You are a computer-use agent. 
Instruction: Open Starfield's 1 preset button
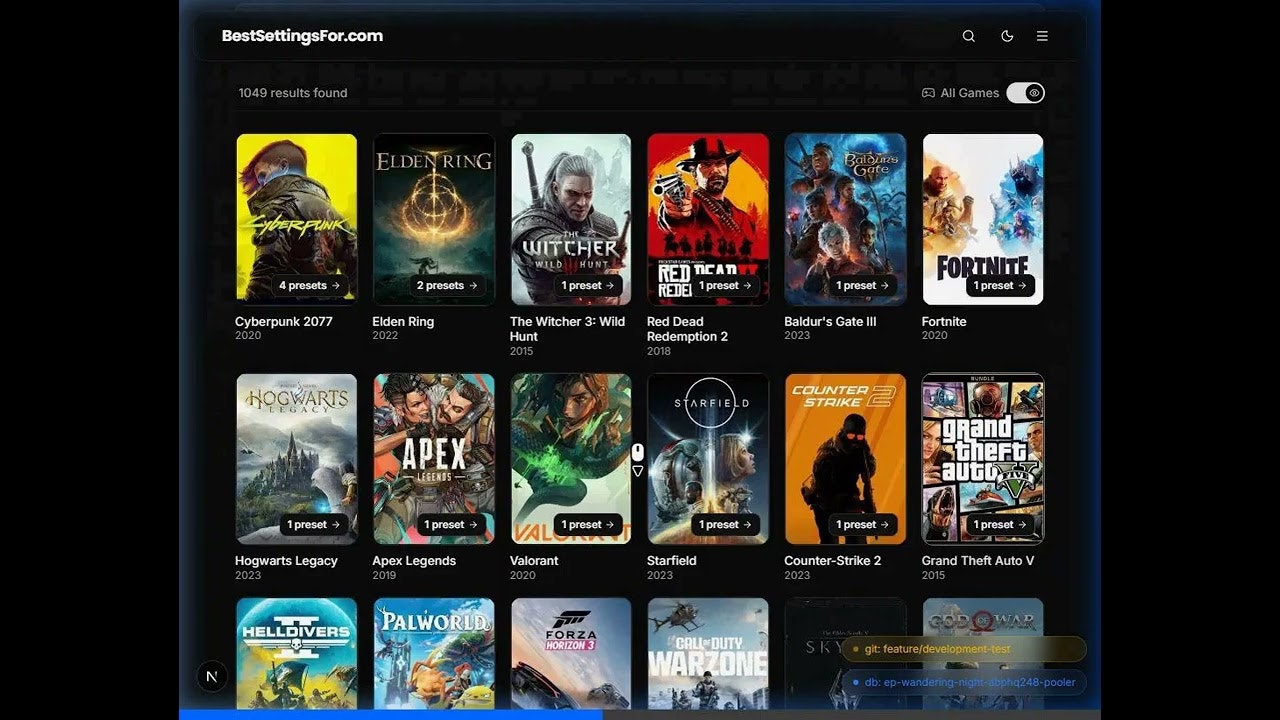[x=726, y=524]
